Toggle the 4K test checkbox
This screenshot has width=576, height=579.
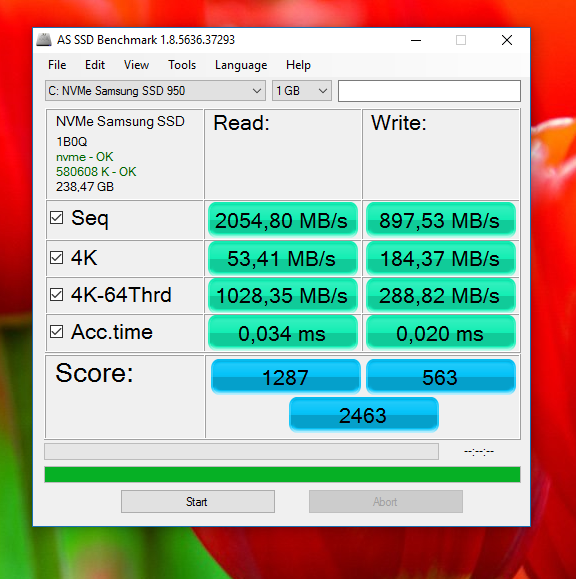tap(56, 257)
